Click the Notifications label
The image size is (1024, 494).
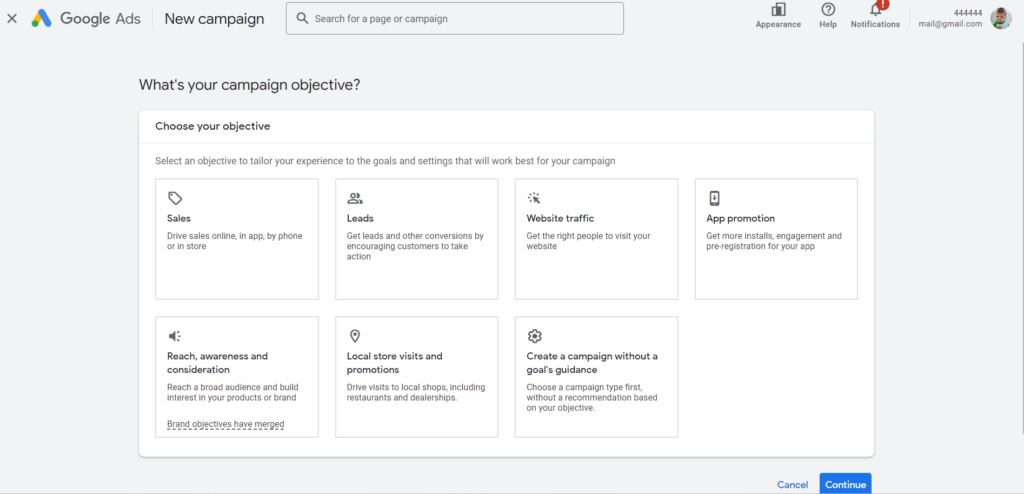875,24
